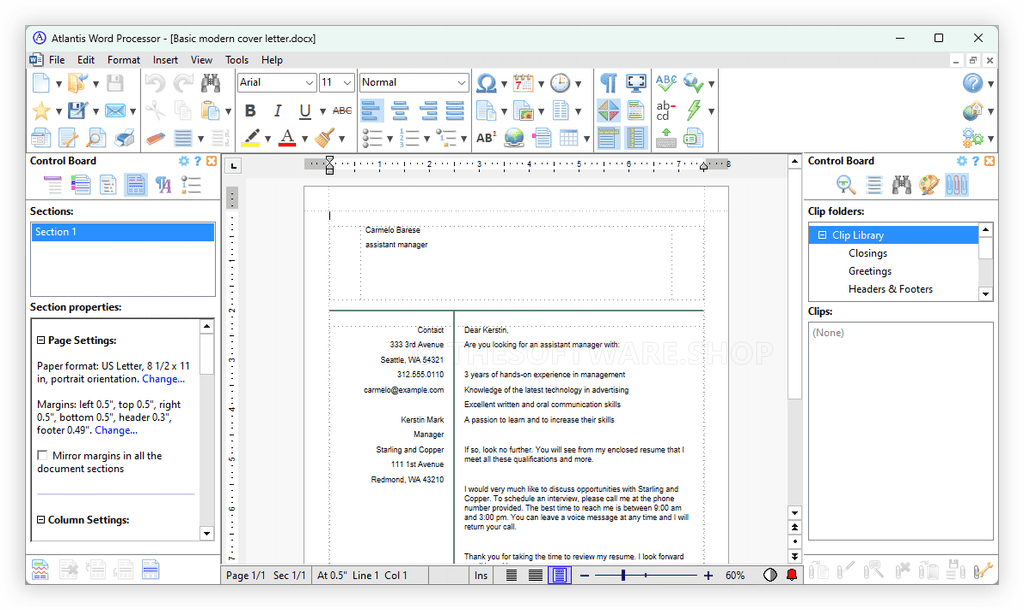Toggle align left paragraph button
1024x610 pixels.
coord(372,110)
